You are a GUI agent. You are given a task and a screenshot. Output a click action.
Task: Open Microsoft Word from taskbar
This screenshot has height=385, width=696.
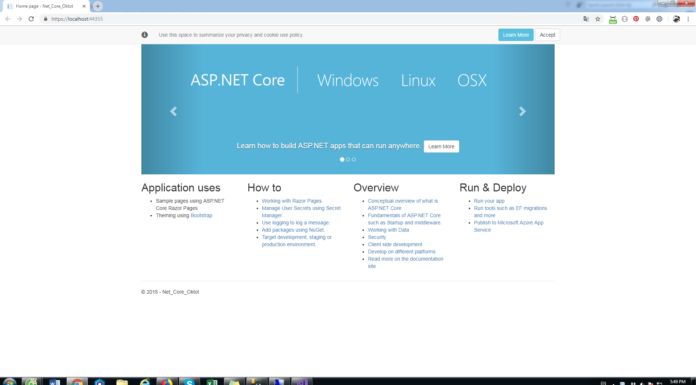[55, 382]
